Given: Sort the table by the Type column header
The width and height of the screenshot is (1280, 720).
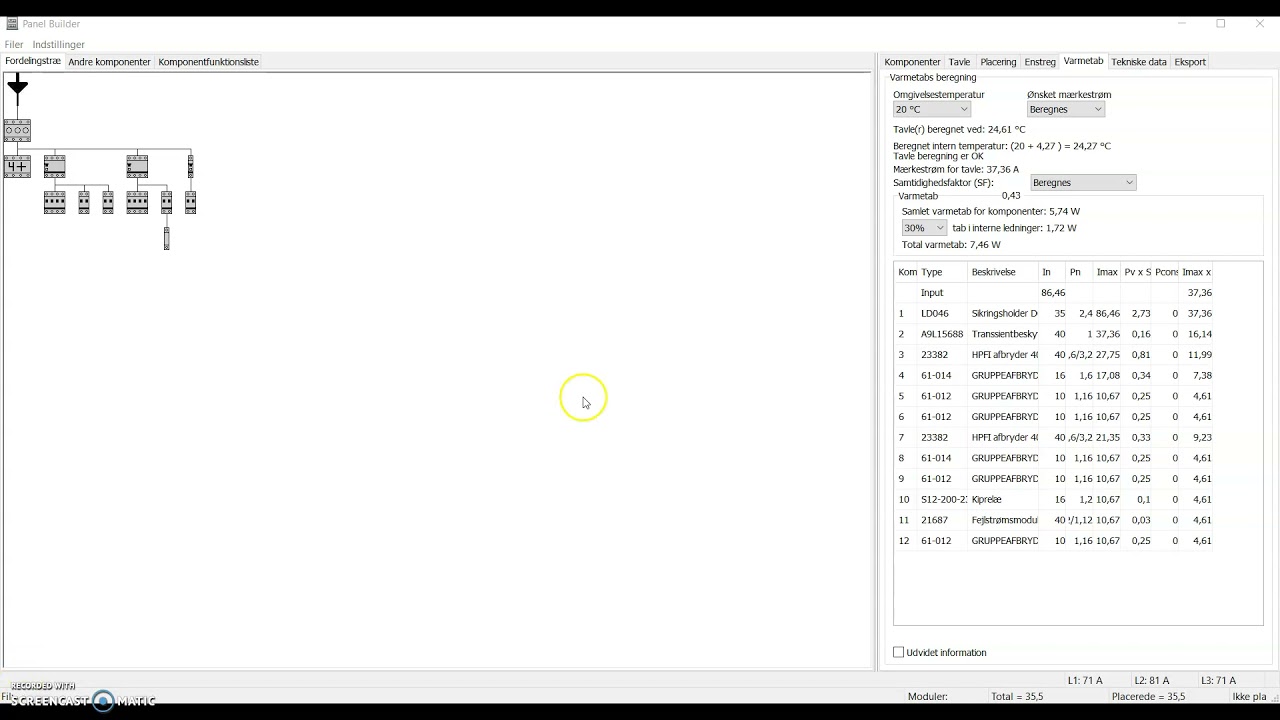Looking at the screenshot, I should [x=942, y=272].
